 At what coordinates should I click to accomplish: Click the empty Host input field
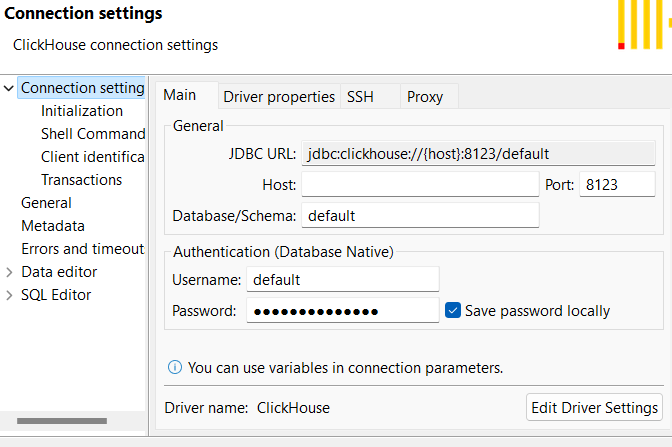420,185
